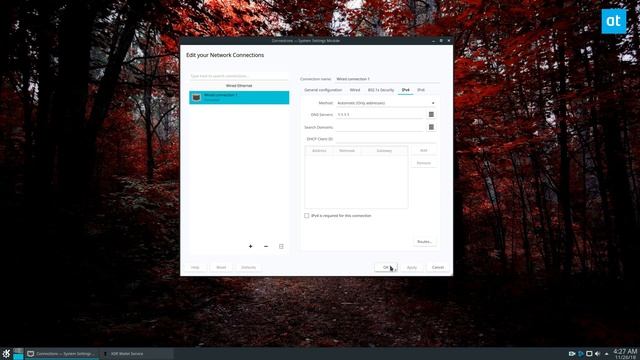
Task: Open the Method dropdown
Action: [x=385, y=103]
